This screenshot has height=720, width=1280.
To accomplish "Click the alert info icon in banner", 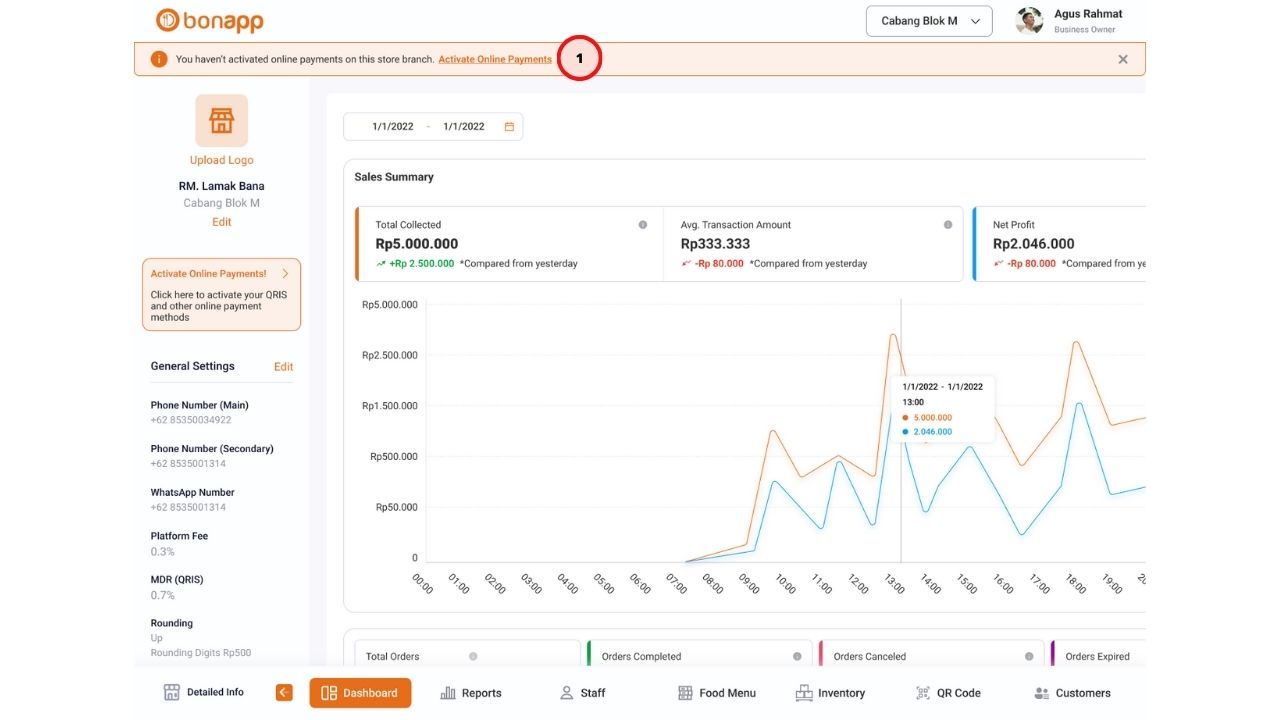I will coord(158,59).
